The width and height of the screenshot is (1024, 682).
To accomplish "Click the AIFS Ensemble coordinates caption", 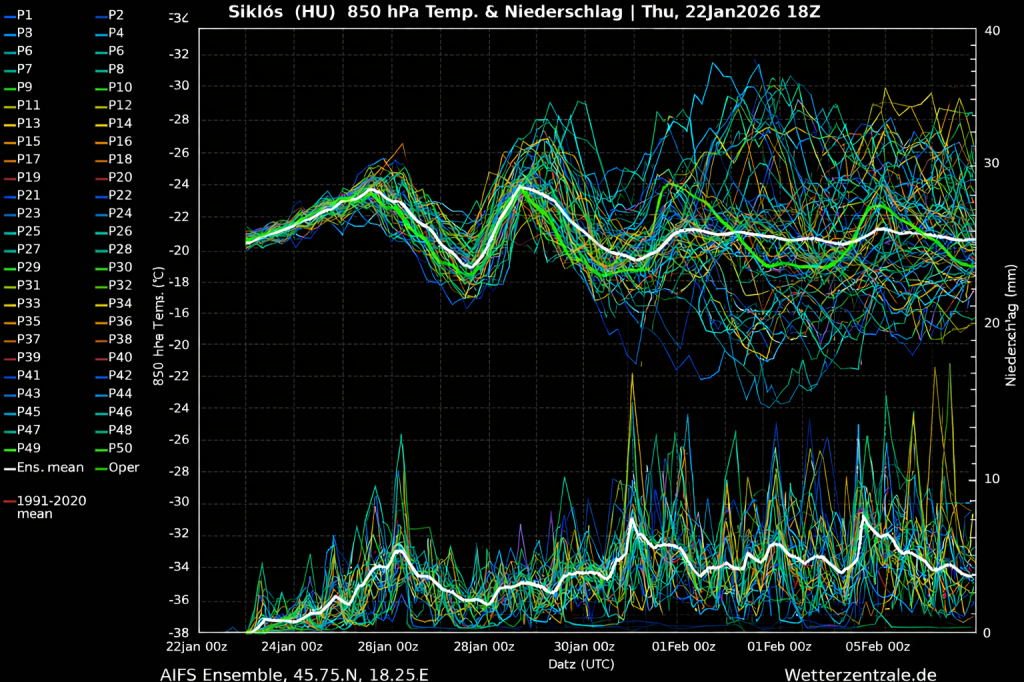I will tap(294, 675).
